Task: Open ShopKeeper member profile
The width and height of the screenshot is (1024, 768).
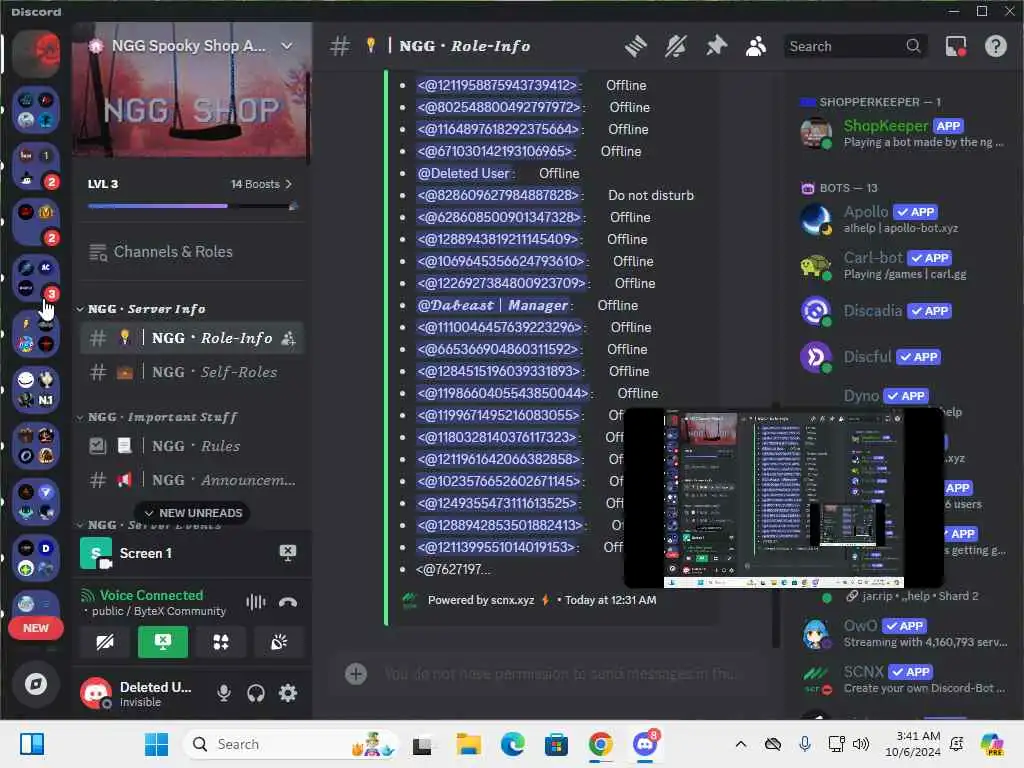Action: click(x=903, y=133)
